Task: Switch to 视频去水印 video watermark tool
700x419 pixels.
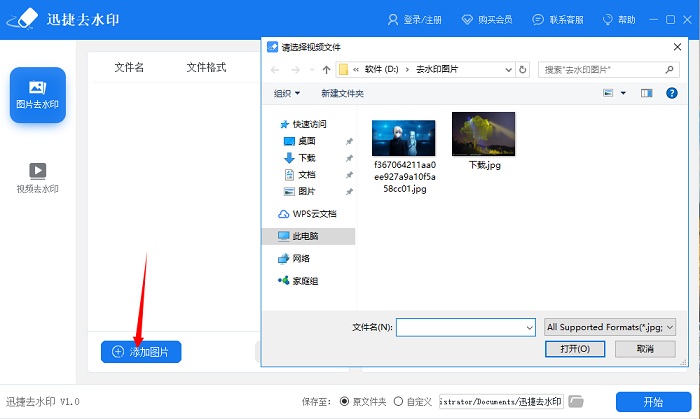Action: pyautogui.click(x=38, y=178)
